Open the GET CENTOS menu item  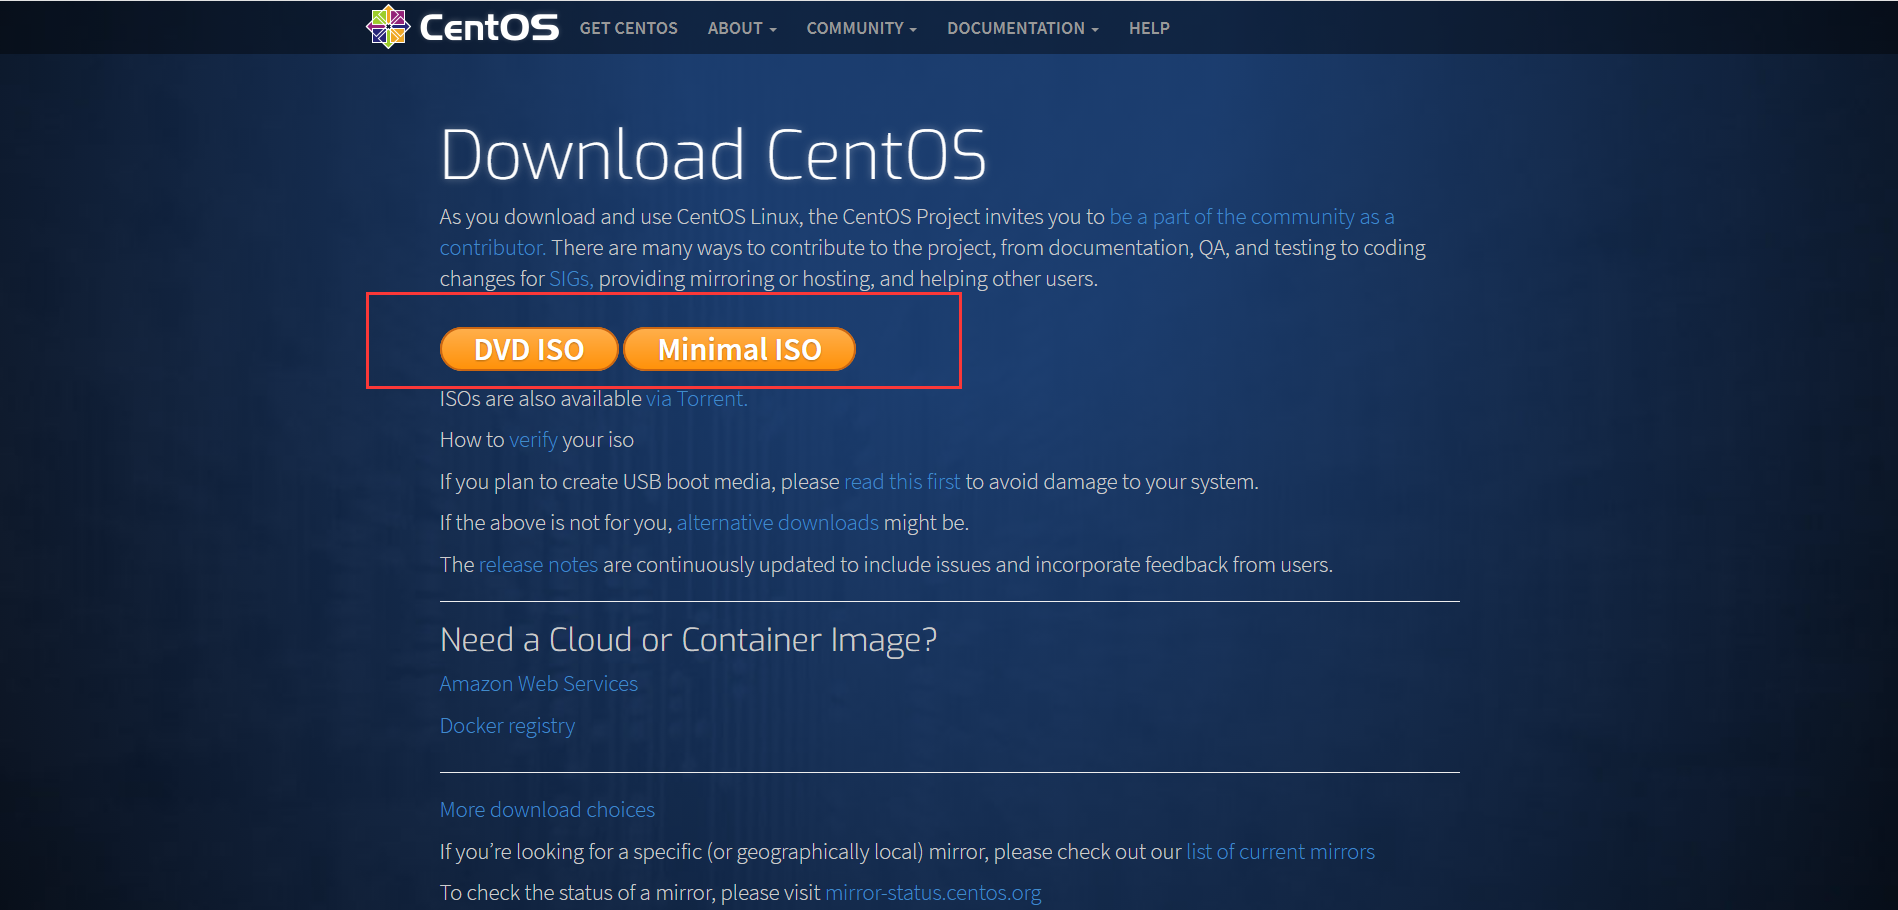coord(628,28)
